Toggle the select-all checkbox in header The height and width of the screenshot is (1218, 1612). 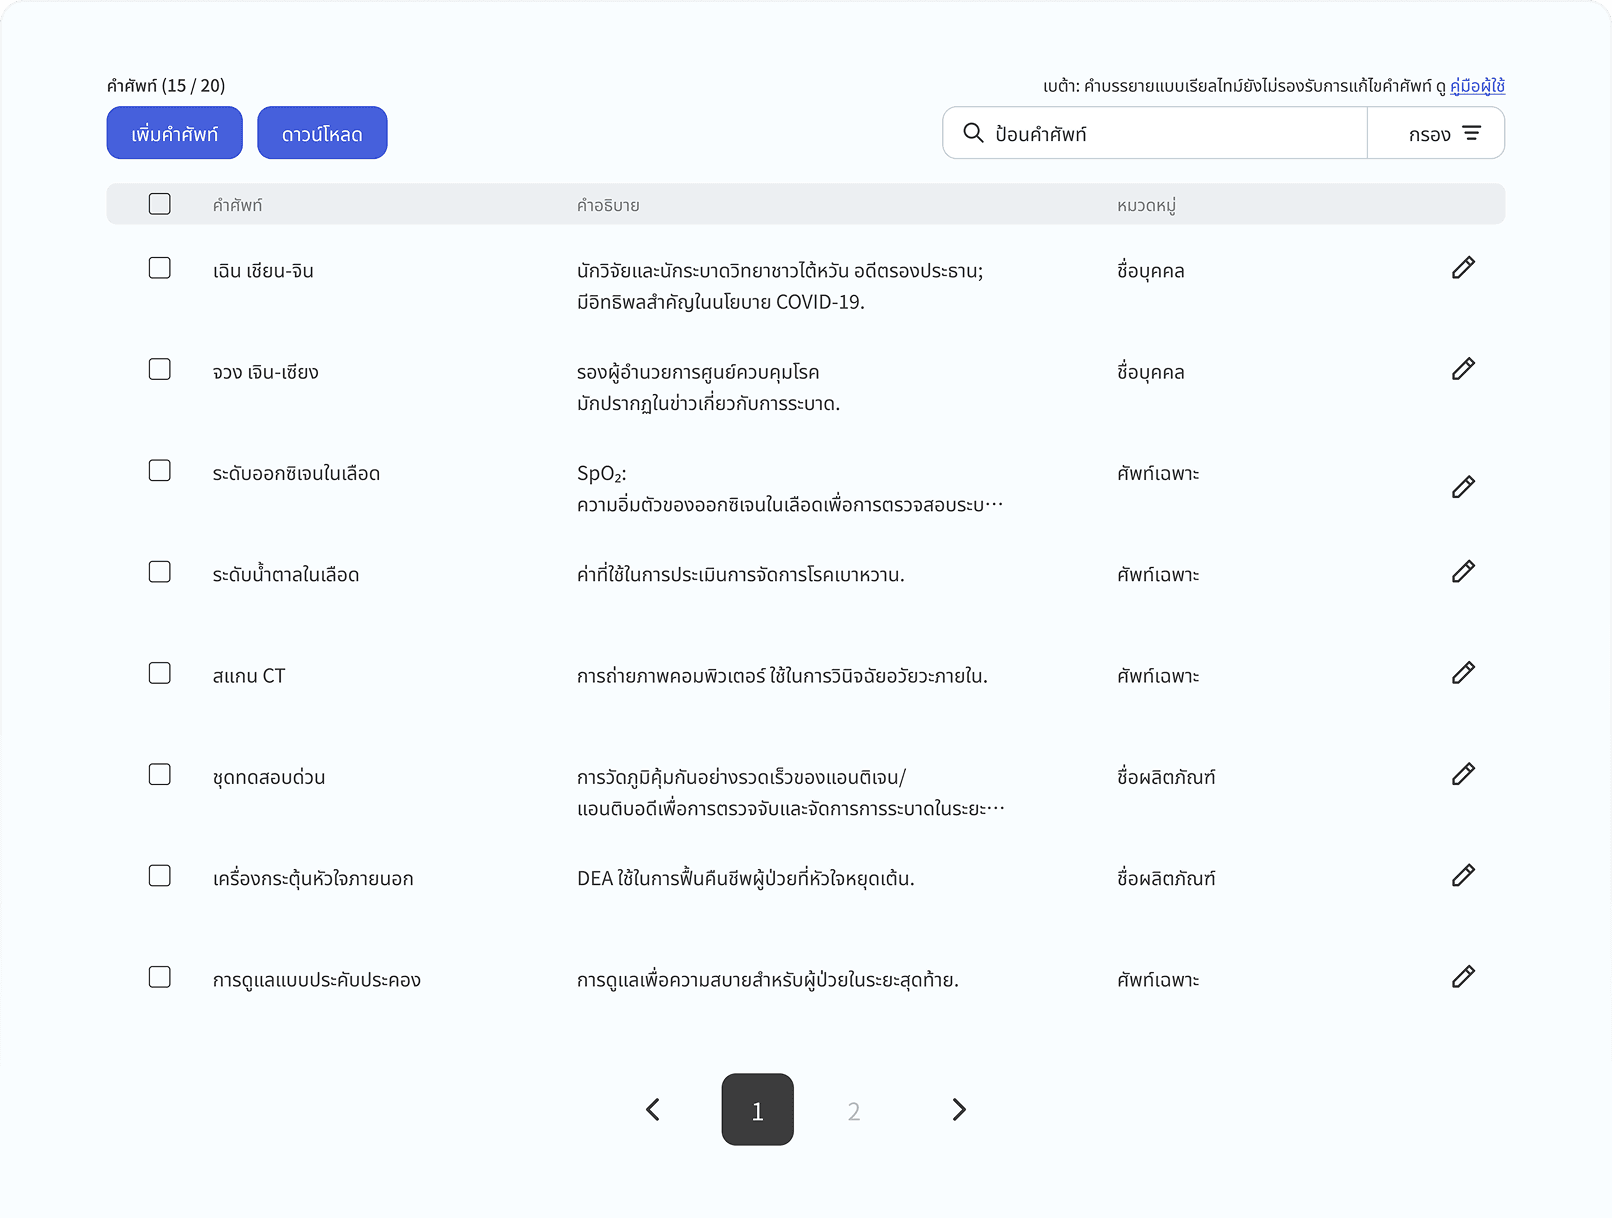click(x=160, y=204)
